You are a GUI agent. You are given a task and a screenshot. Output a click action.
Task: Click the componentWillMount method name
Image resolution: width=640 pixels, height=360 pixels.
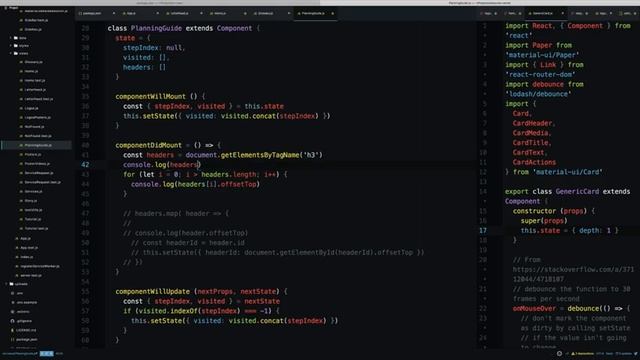[150, 97]
